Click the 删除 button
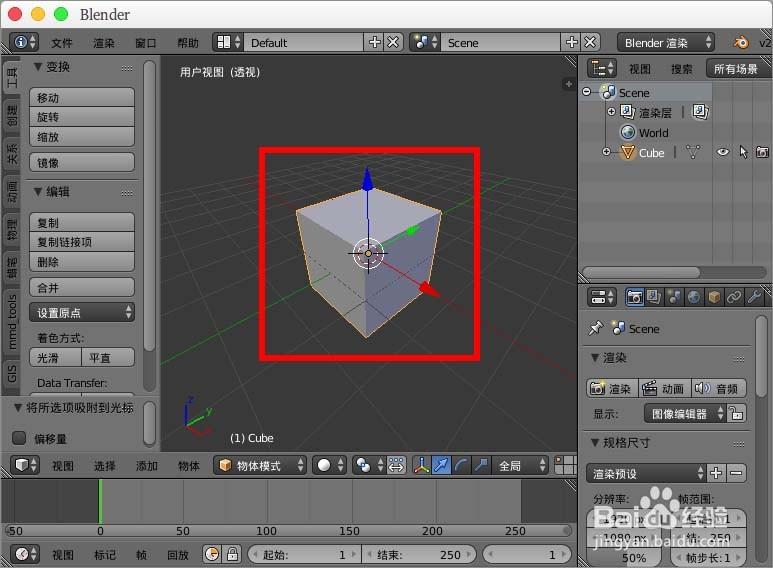 tap(82, 262)
